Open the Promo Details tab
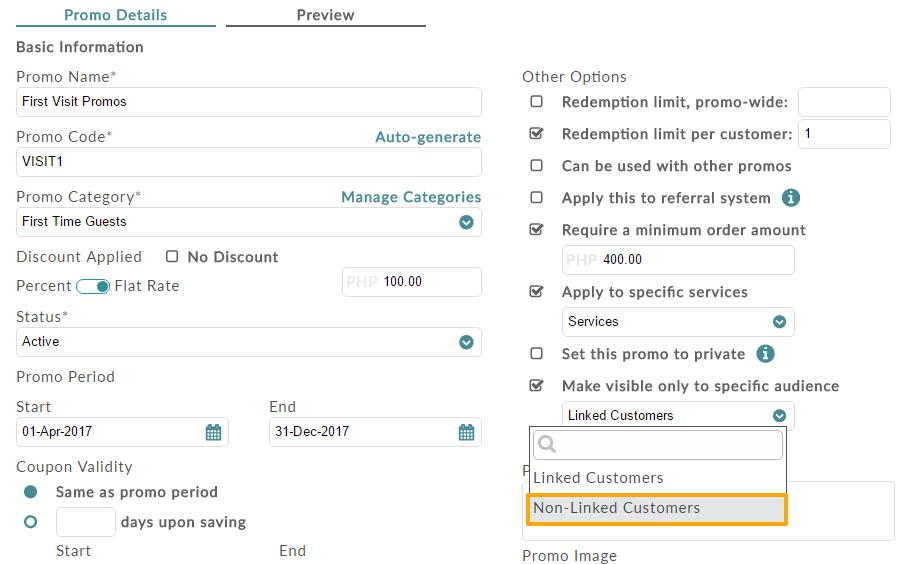912x564 pixels. click(115, 15)
